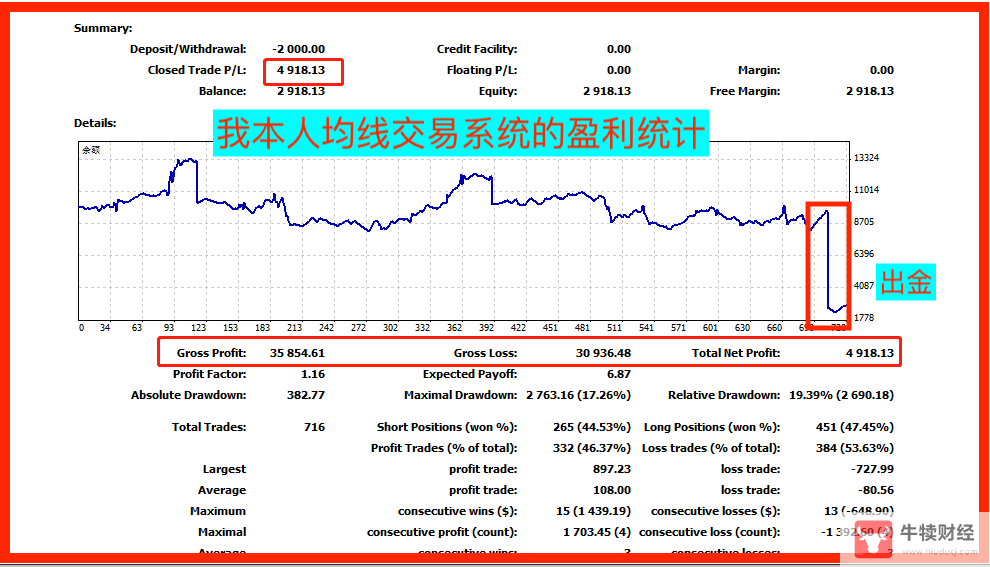990x567 pixels.
Task: Select the "Expected Payoff:" label
Action: [x=470, y=374]
